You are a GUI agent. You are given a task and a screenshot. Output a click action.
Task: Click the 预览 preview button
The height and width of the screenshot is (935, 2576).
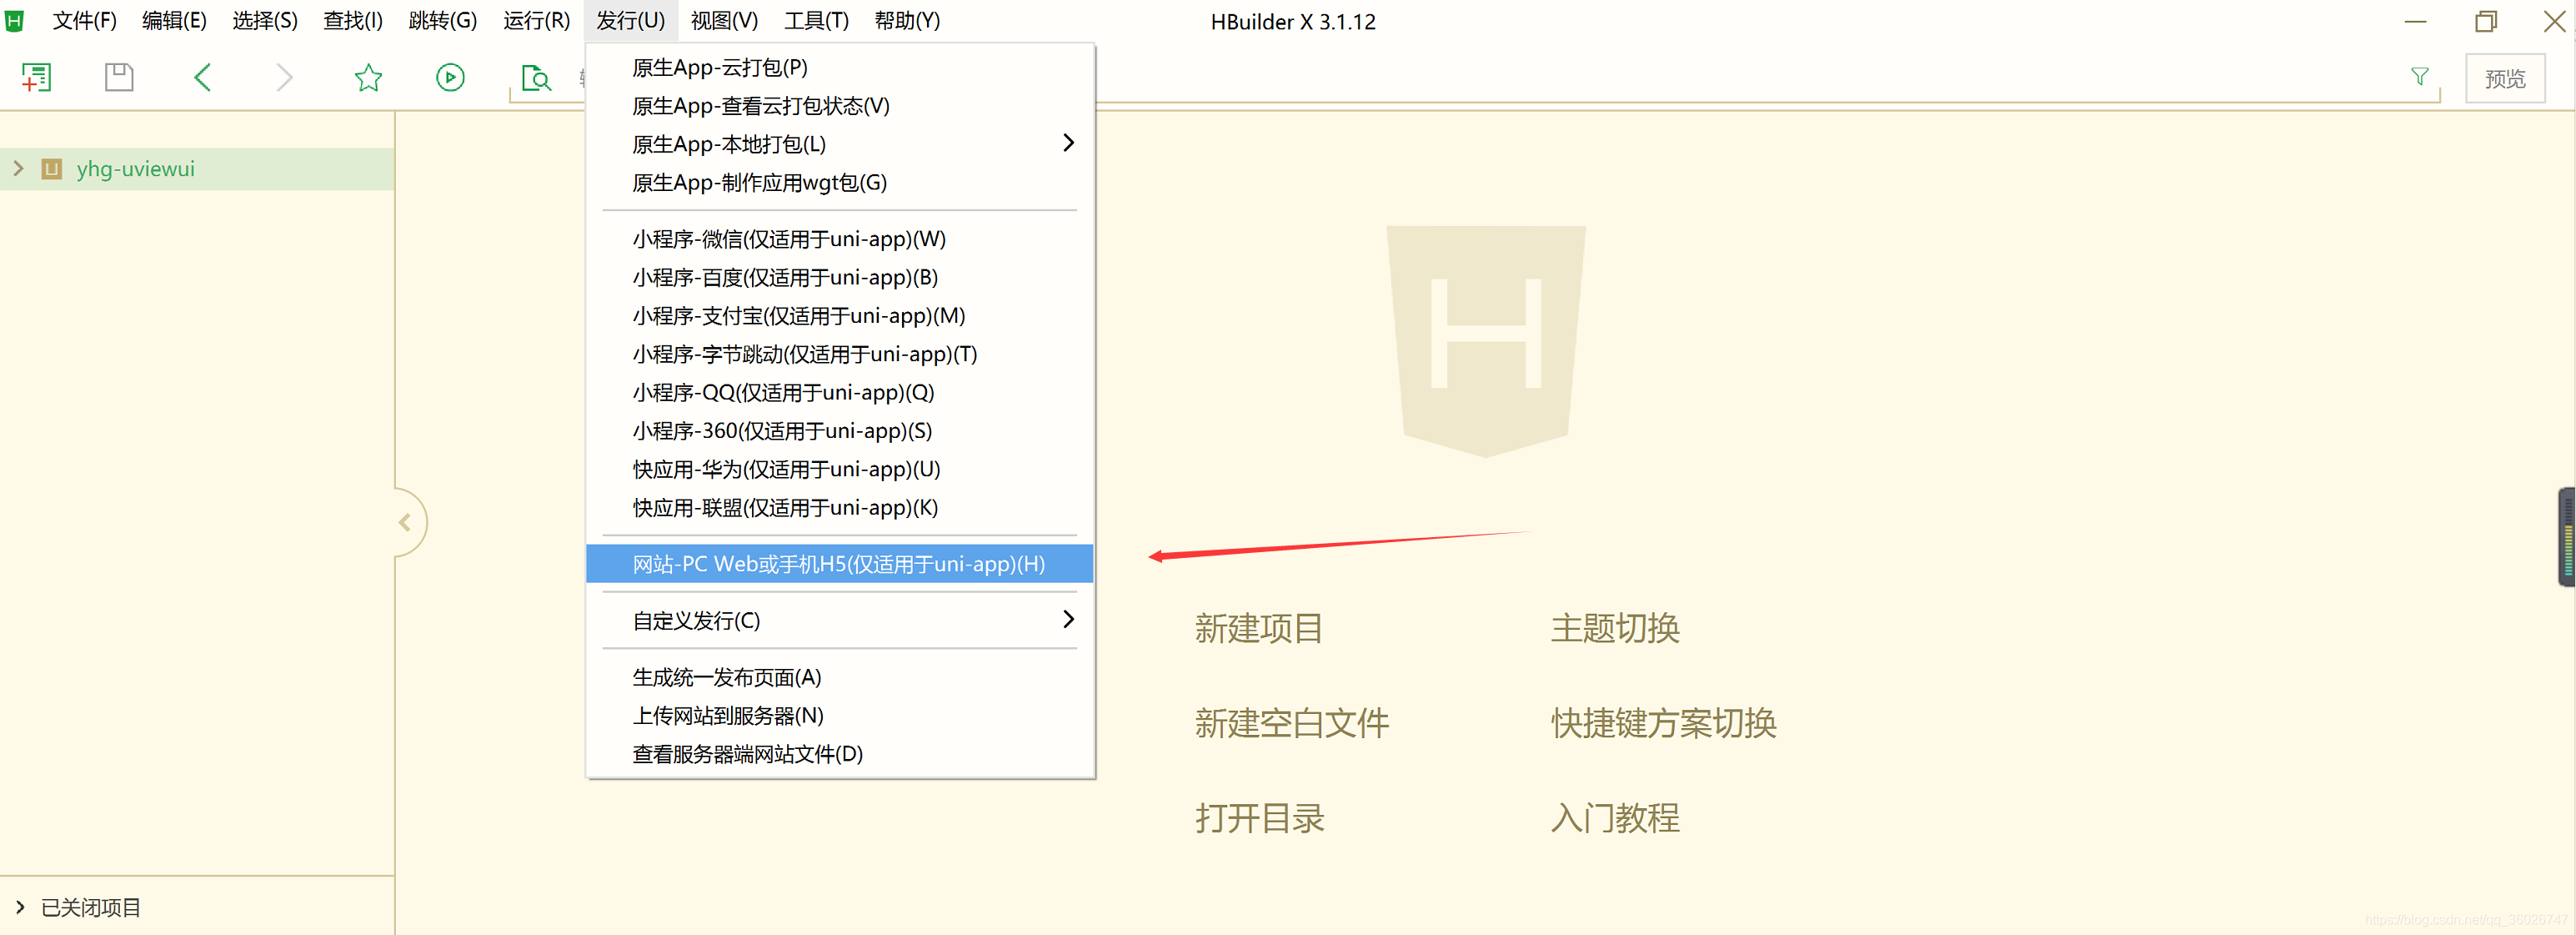click(x=2504, y=79)
